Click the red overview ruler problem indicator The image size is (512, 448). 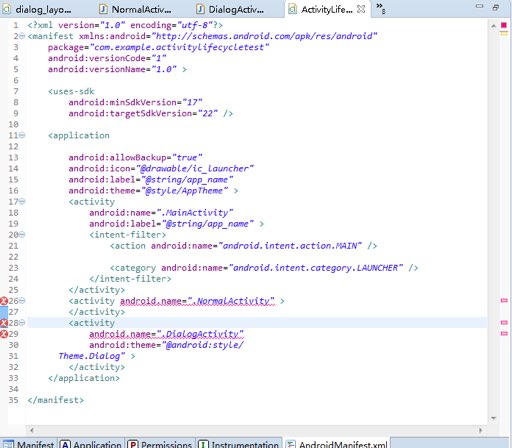coord(504,25)
